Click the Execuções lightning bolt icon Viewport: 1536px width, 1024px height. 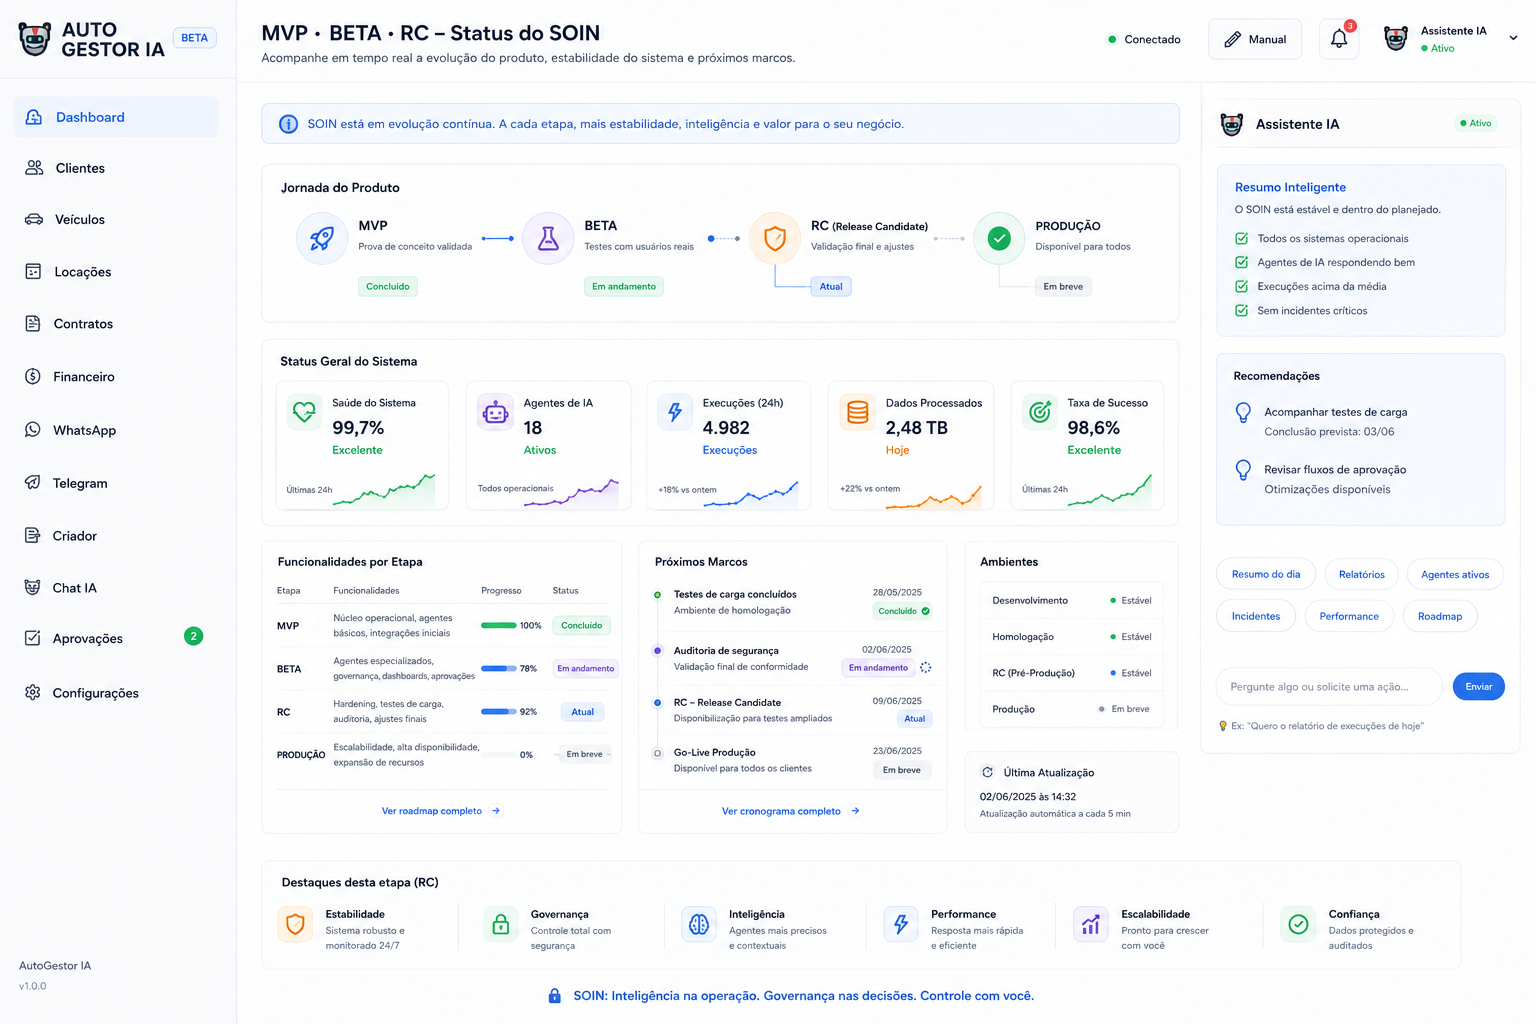click(x=675, y=411)
